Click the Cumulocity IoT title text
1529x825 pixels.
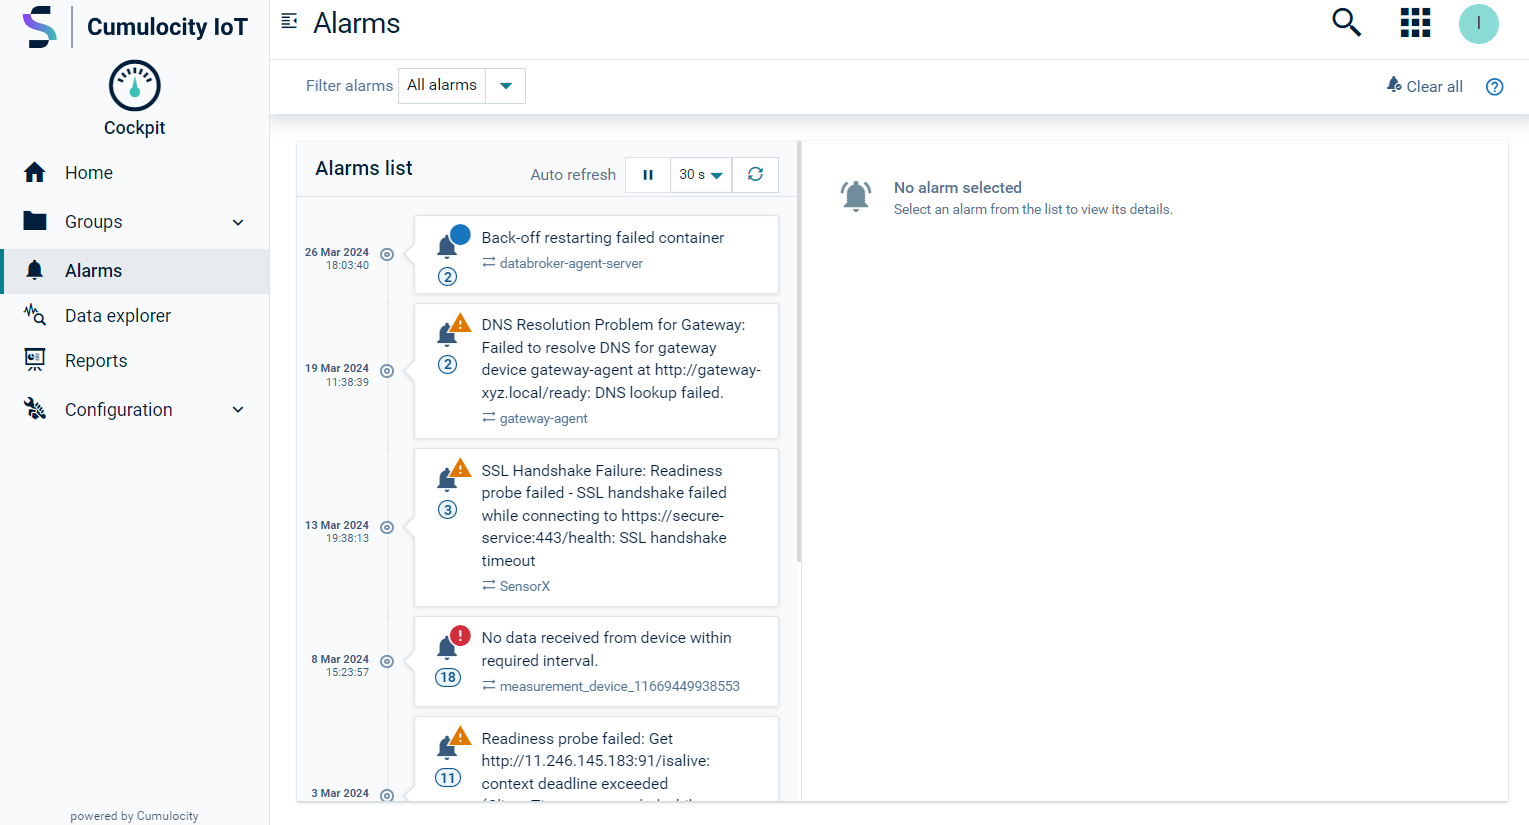pyautogui.click(x=167, y=27)
